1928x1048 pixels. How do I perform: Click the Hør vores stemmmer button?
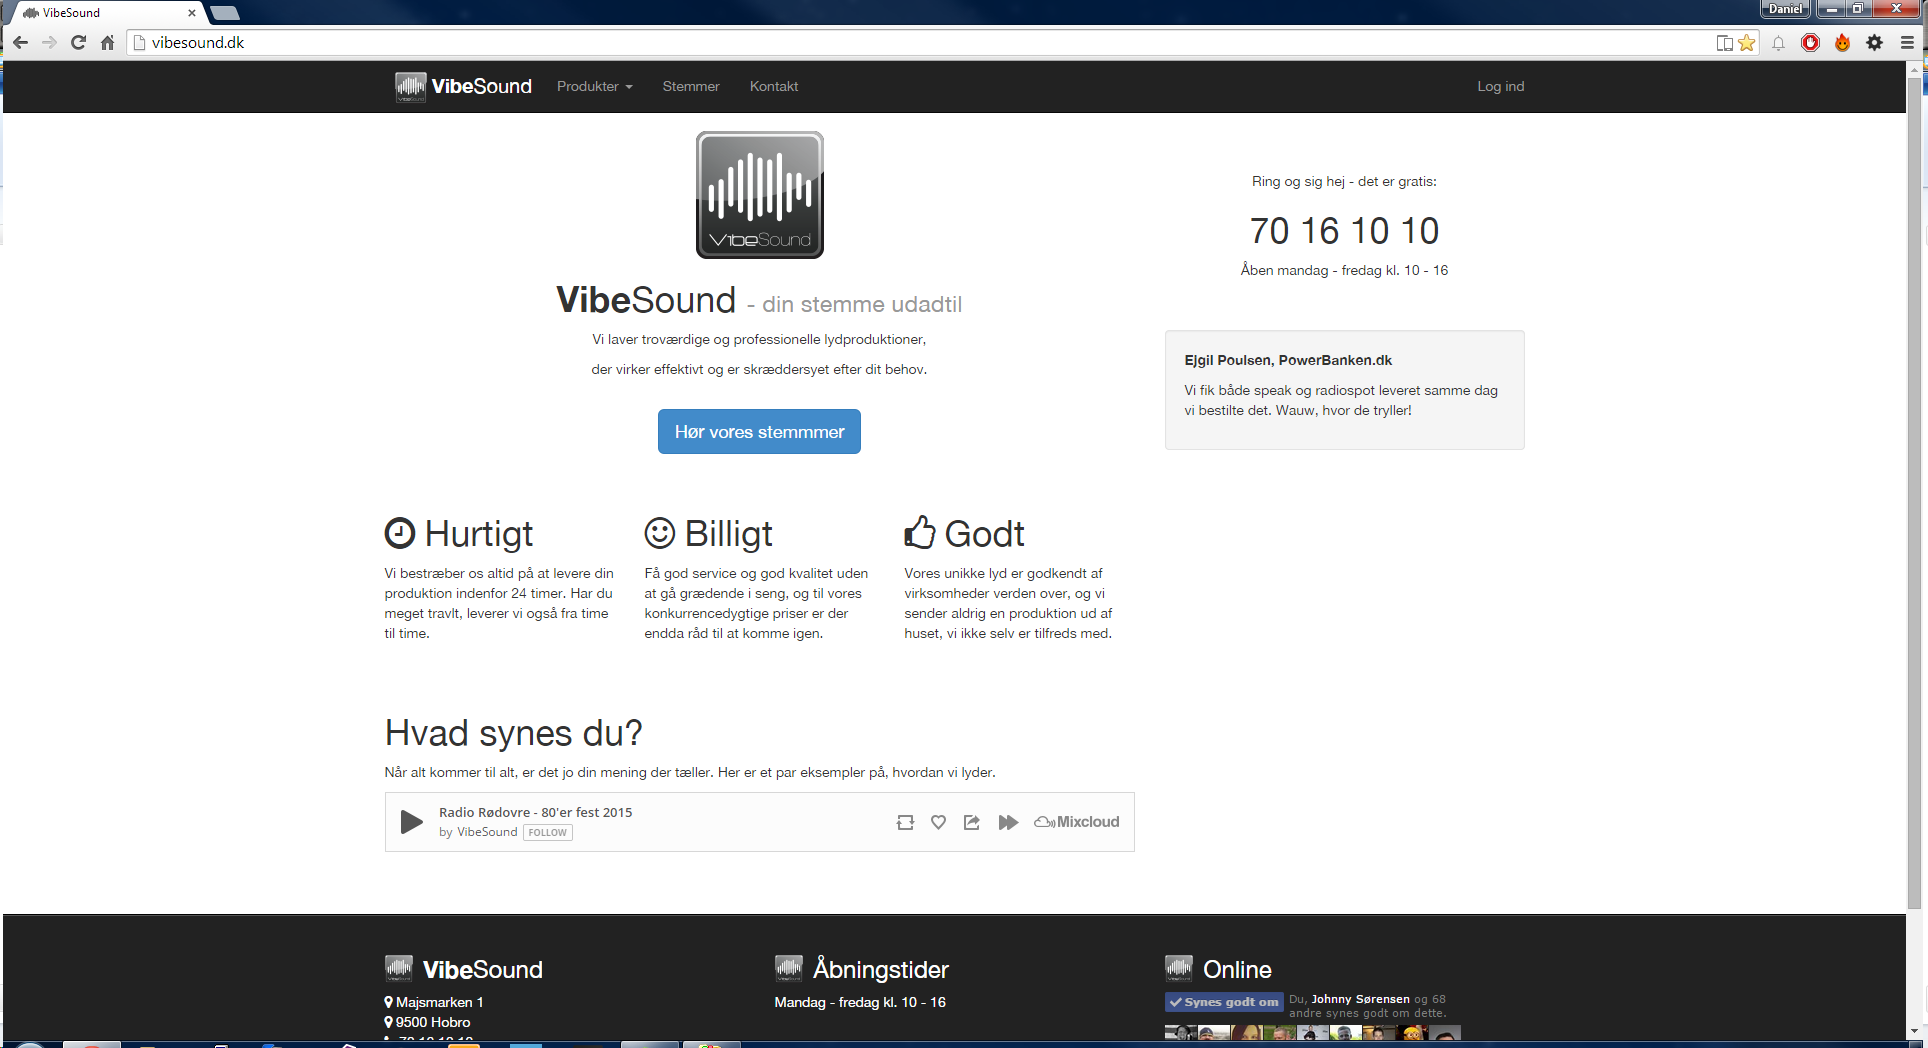coord(759,431)
